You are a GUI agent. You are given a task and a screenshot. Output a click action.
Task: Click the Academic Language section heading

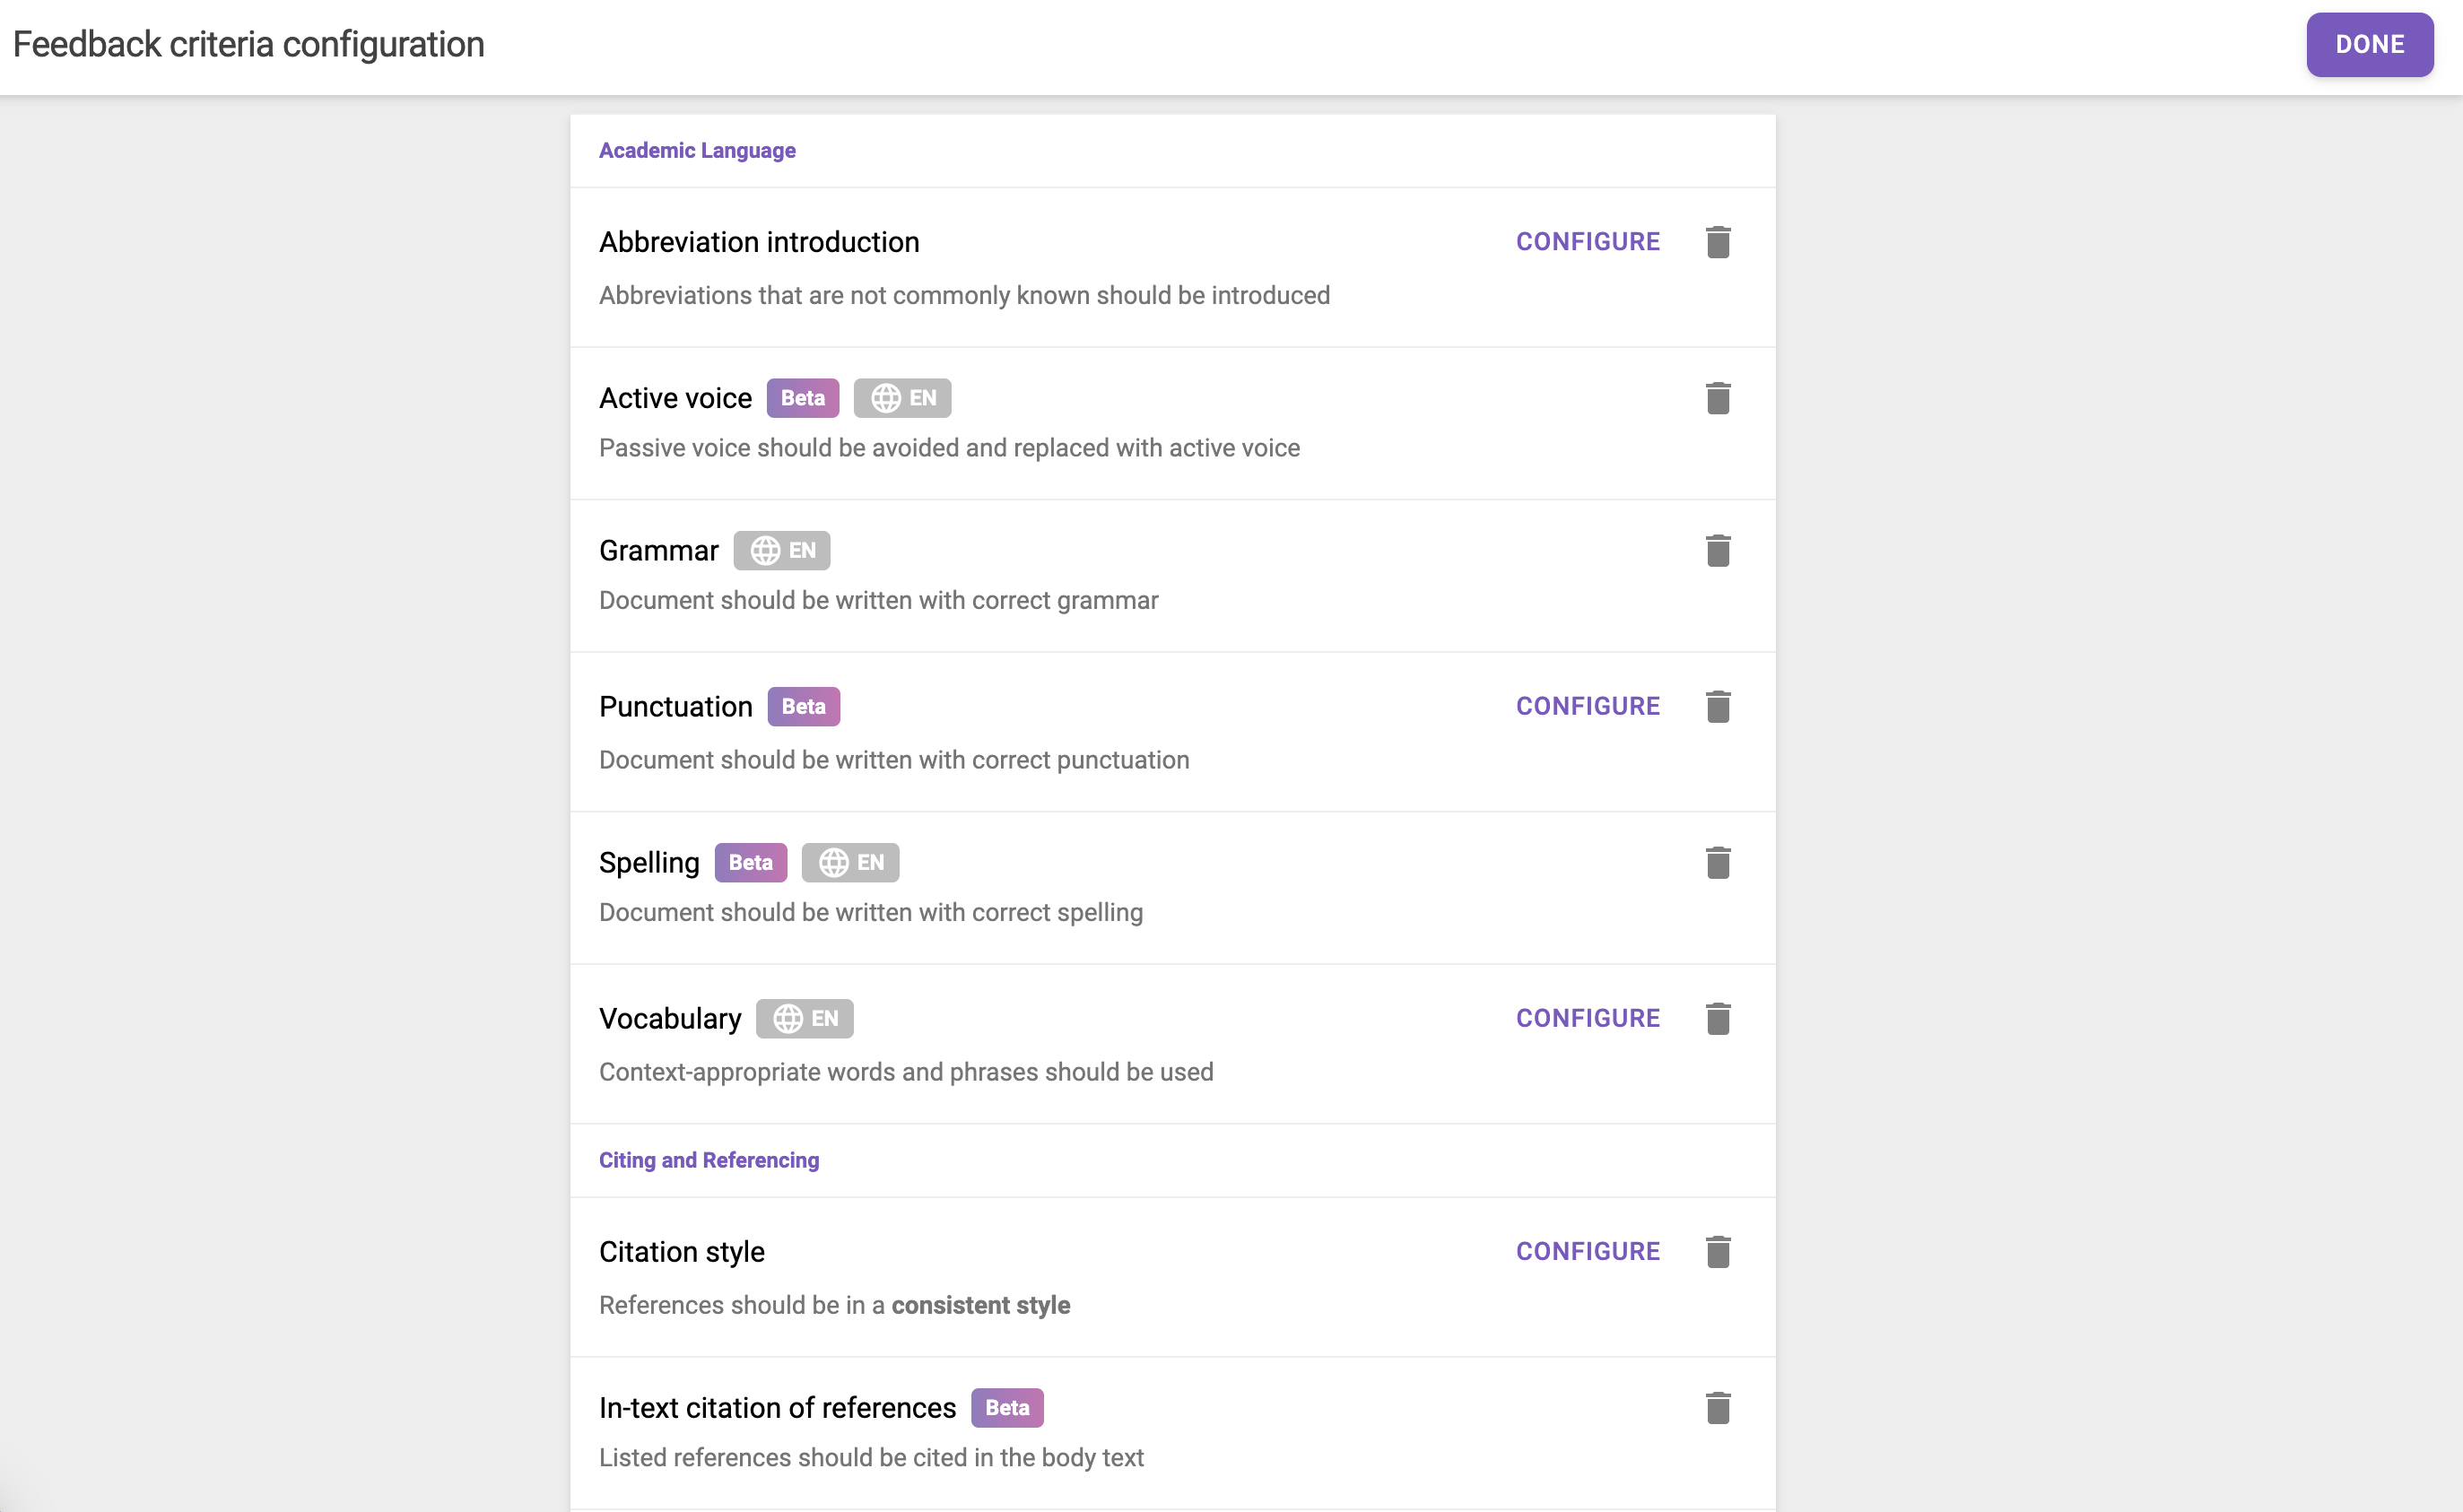point(697,151)
